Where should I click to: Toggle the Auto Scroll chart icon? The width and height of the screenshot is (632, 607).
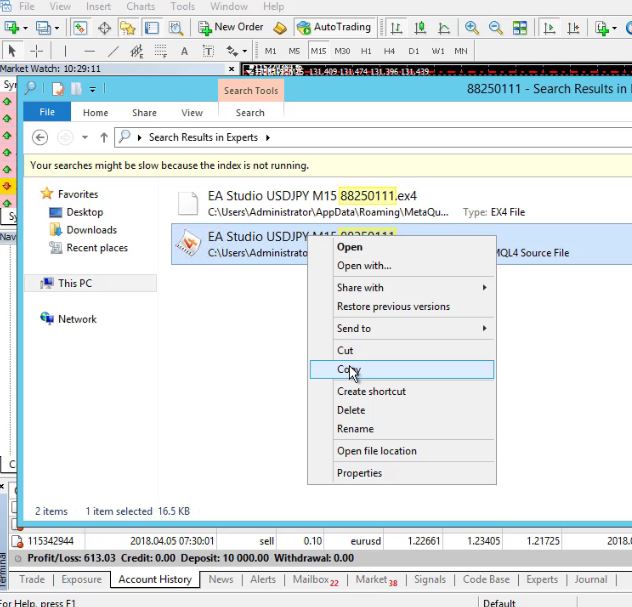click(x=549, y=28)
